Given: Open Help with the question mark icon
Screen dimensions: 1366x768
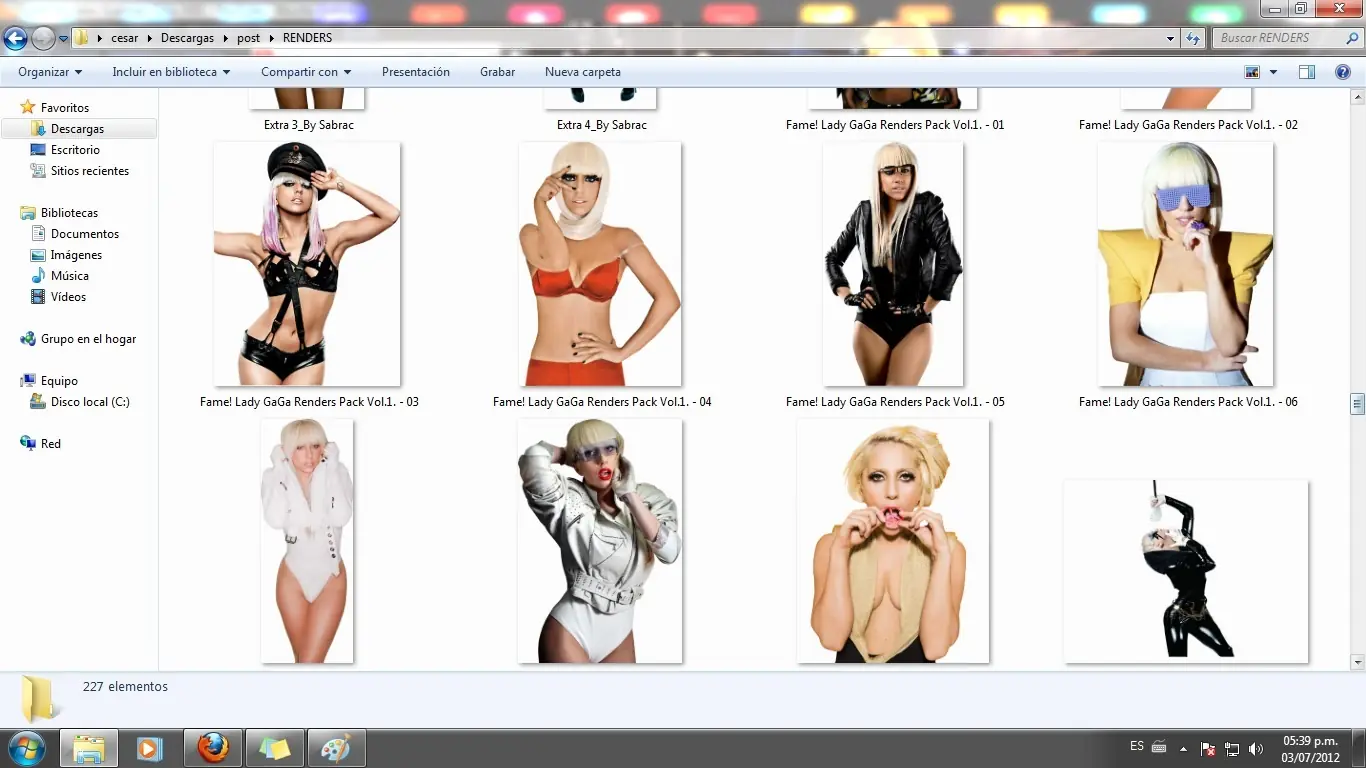Looking at the screenshot, I should (1343, 72).
